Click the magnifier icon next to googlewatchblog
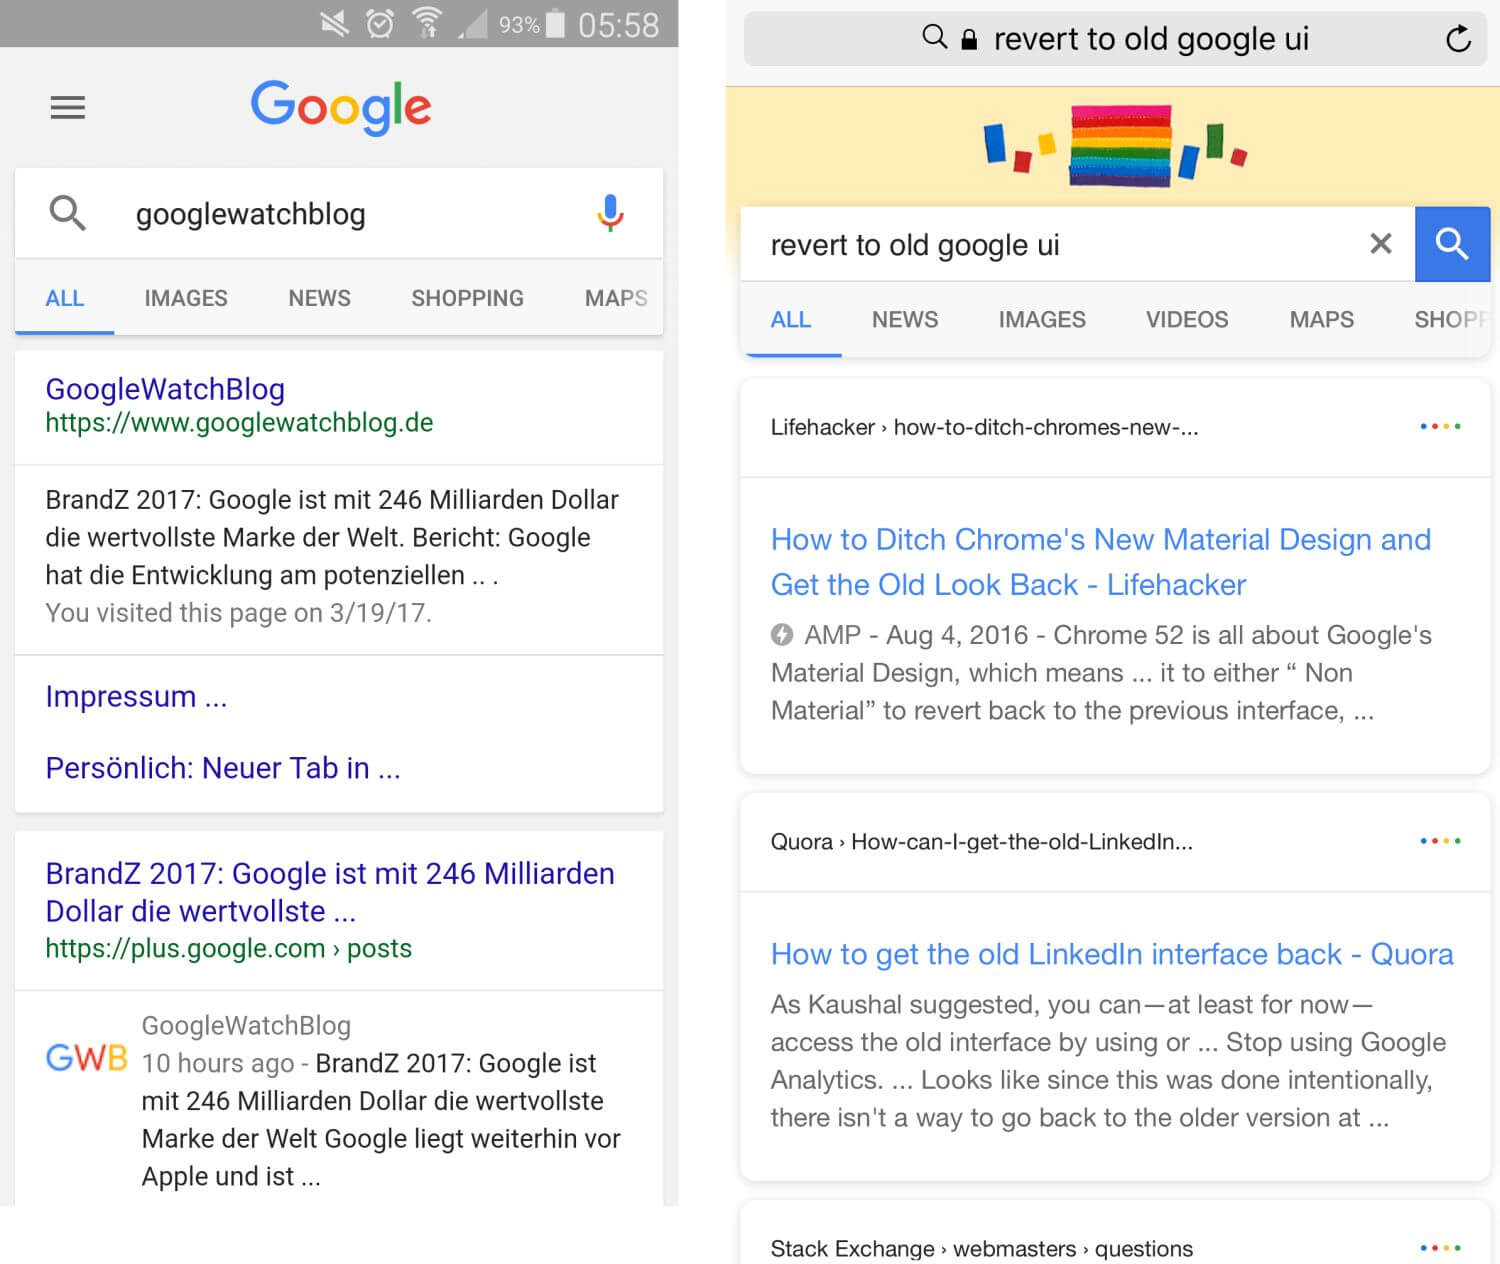 point(68,213)
